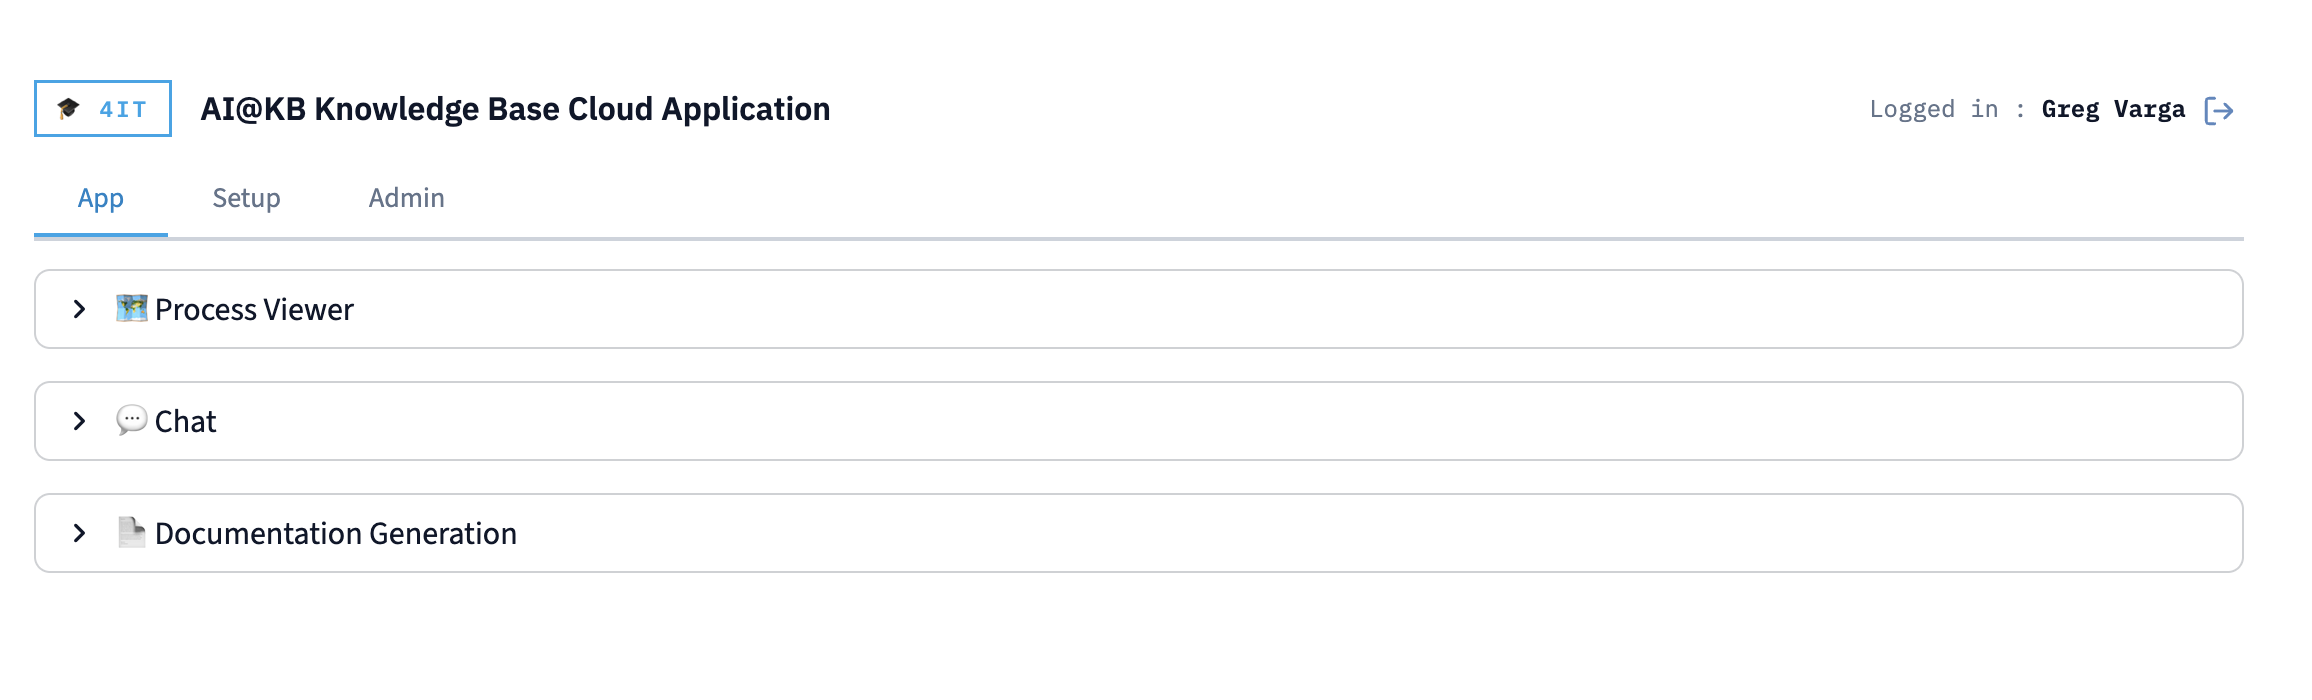Open the Setup tab
This screenshot has width=2312, height=700.
click(x=246, y=198)
